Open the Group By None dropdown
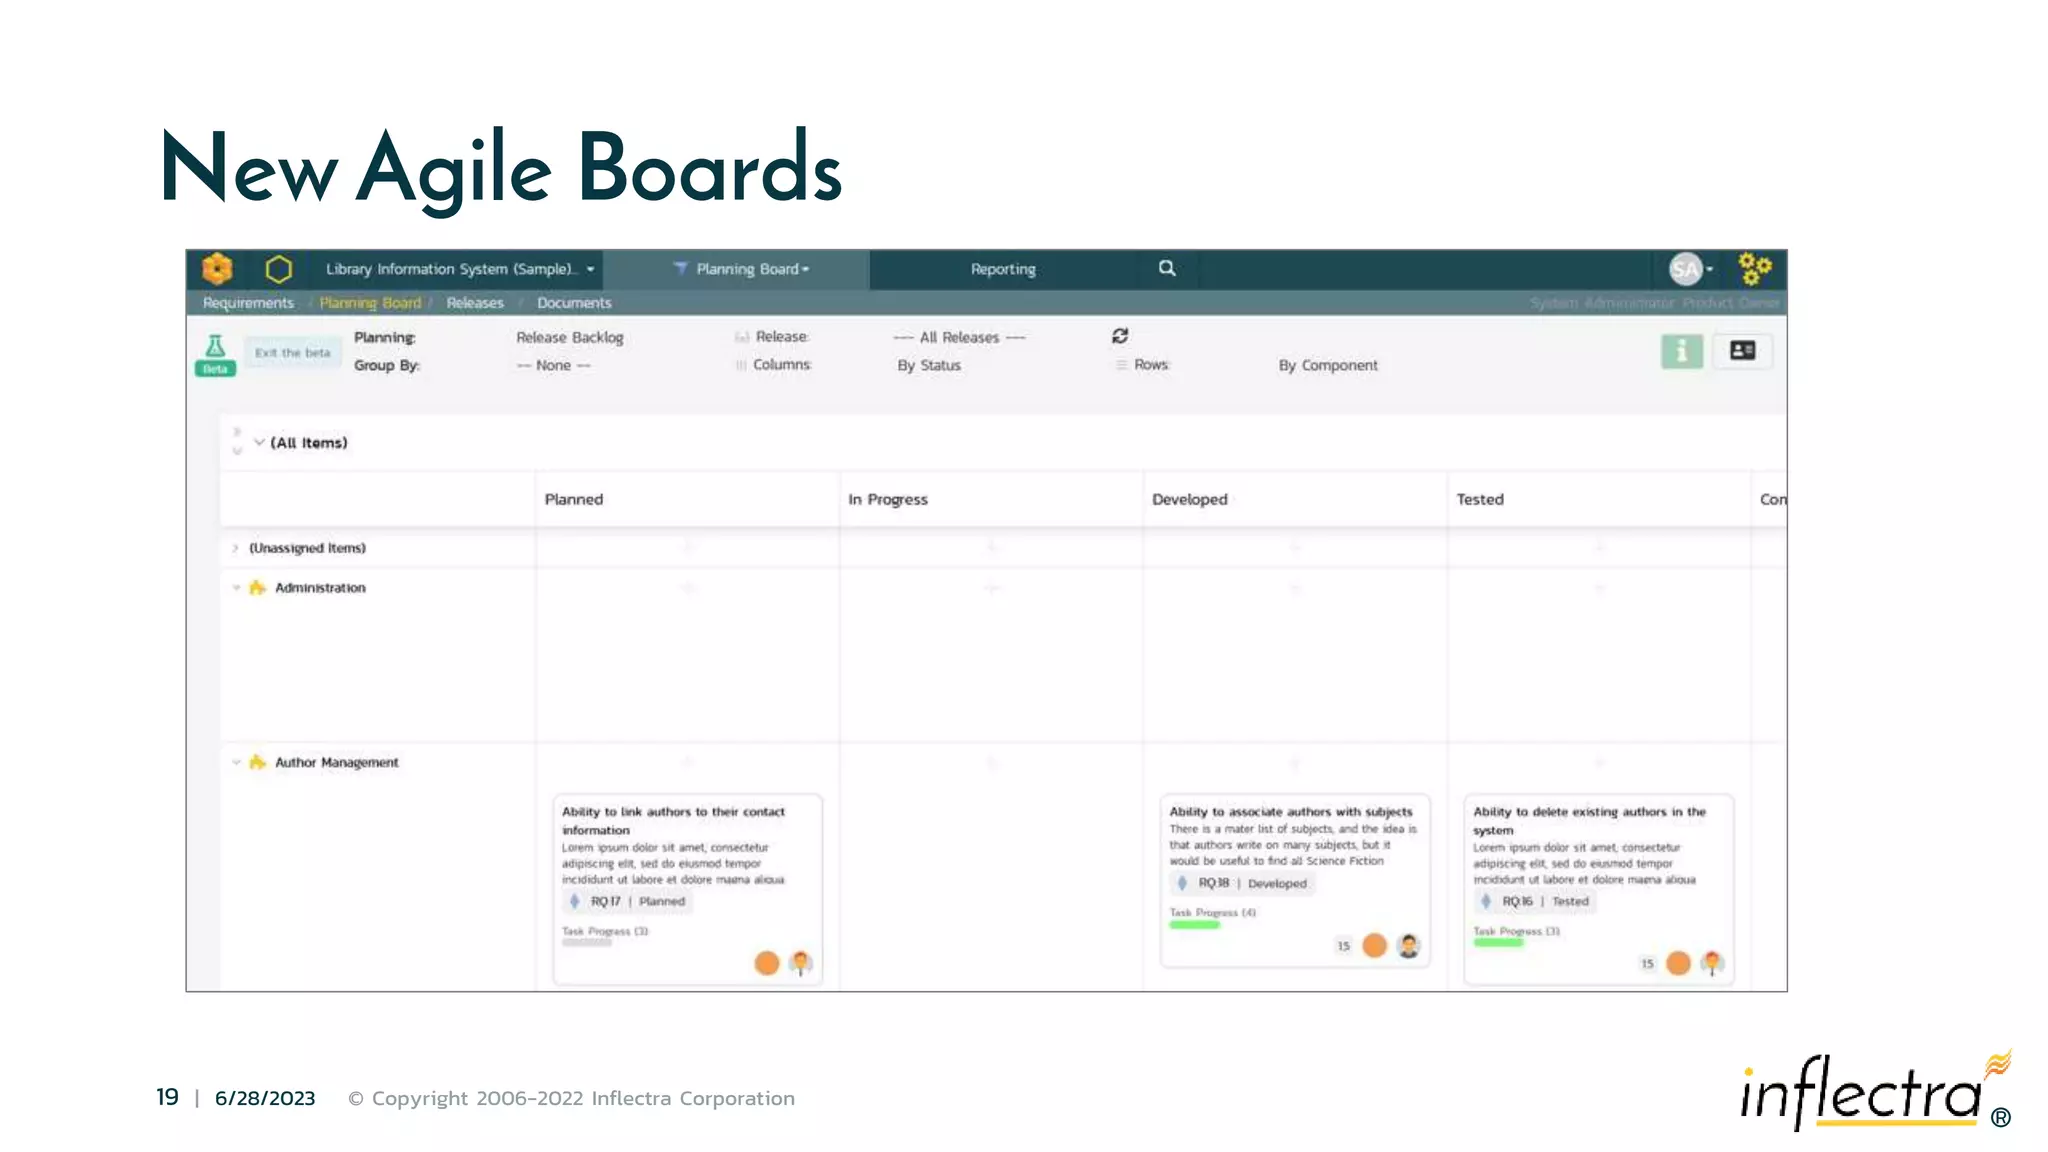The height and width of the screenshot is (1152, 2048). coord(554,366)
